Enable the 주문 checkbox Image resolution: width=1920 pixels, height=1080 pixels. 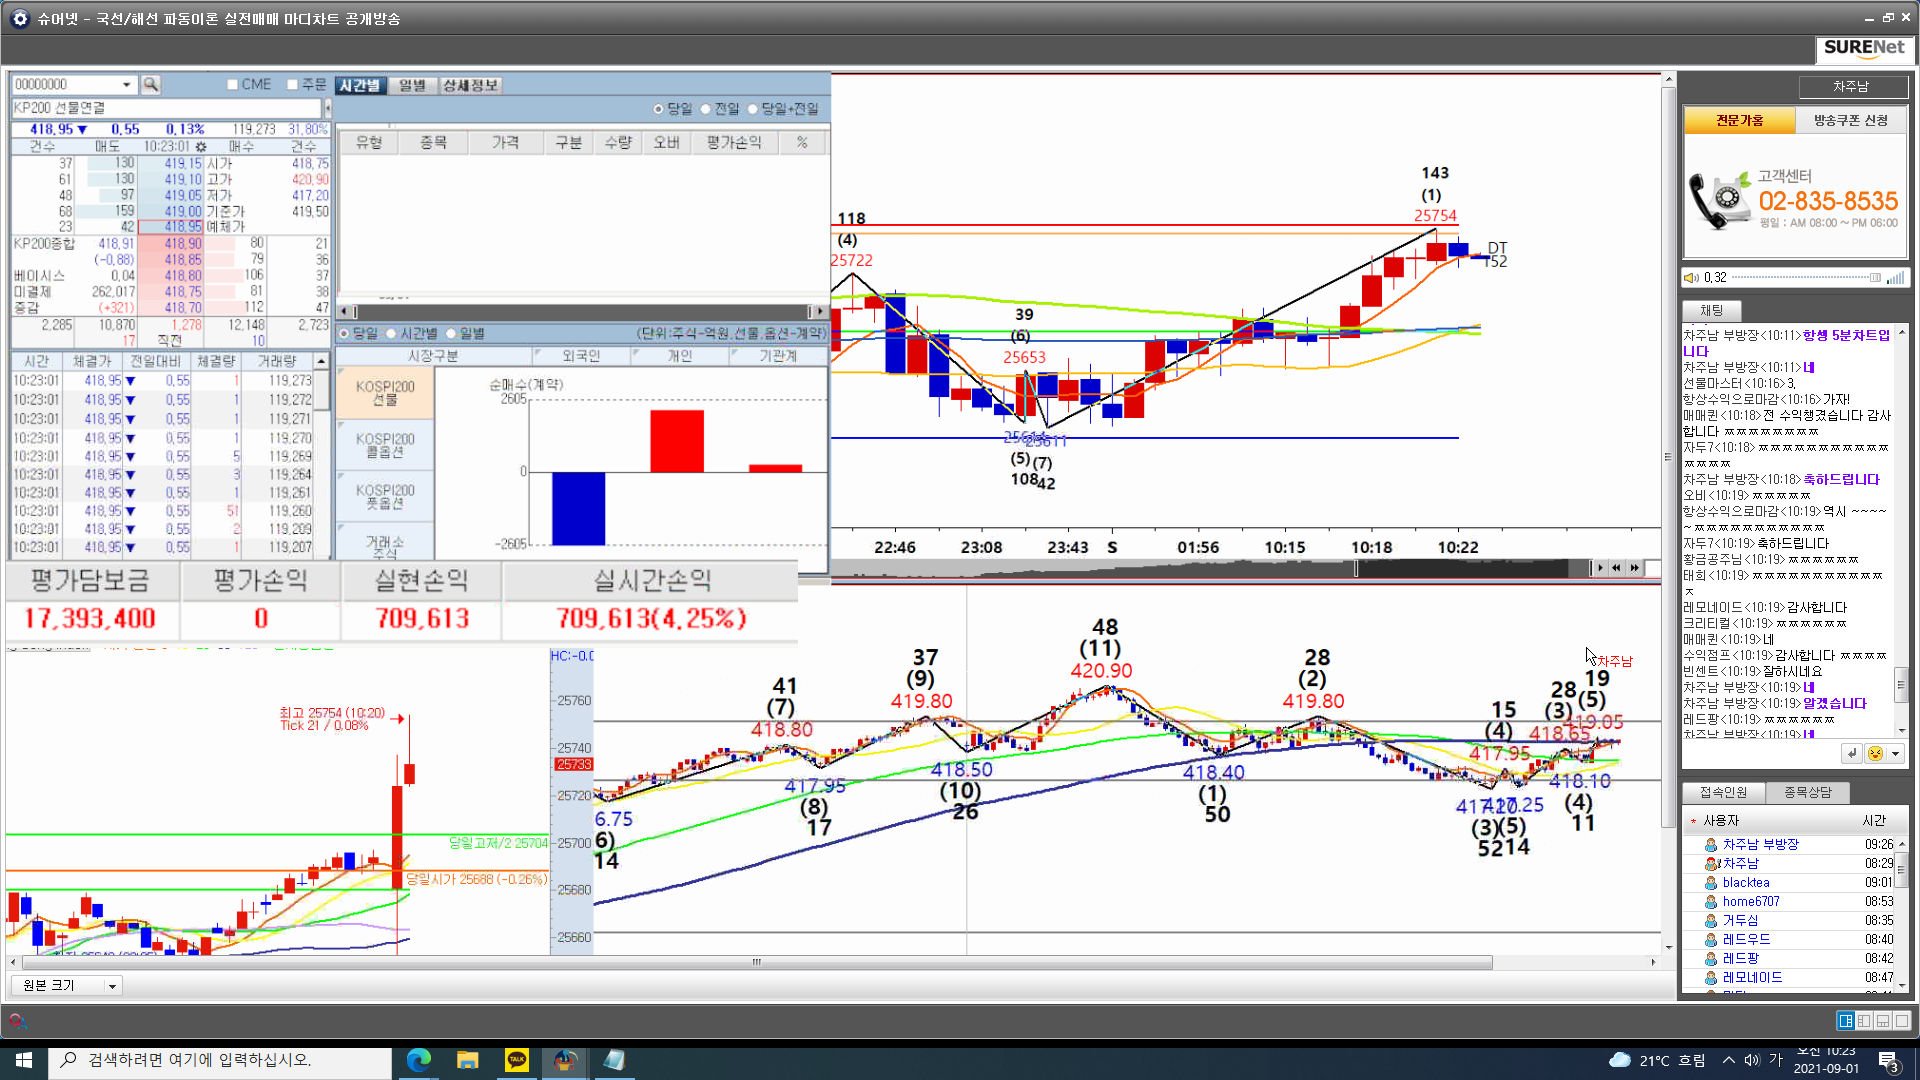(293, 85)
